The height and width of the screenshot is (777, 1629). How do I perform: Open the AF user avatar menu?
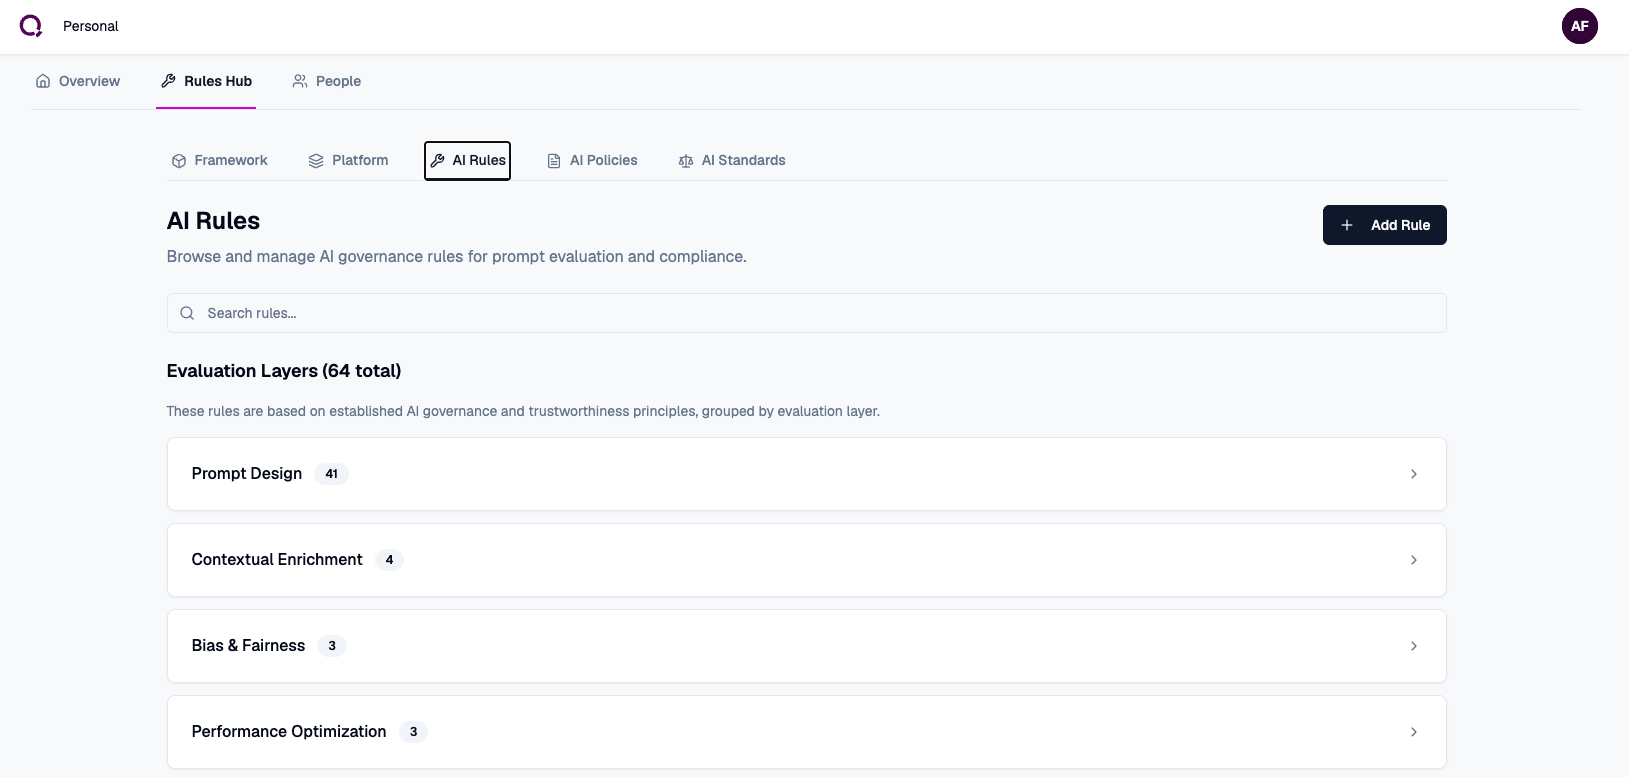(1579, 26)
